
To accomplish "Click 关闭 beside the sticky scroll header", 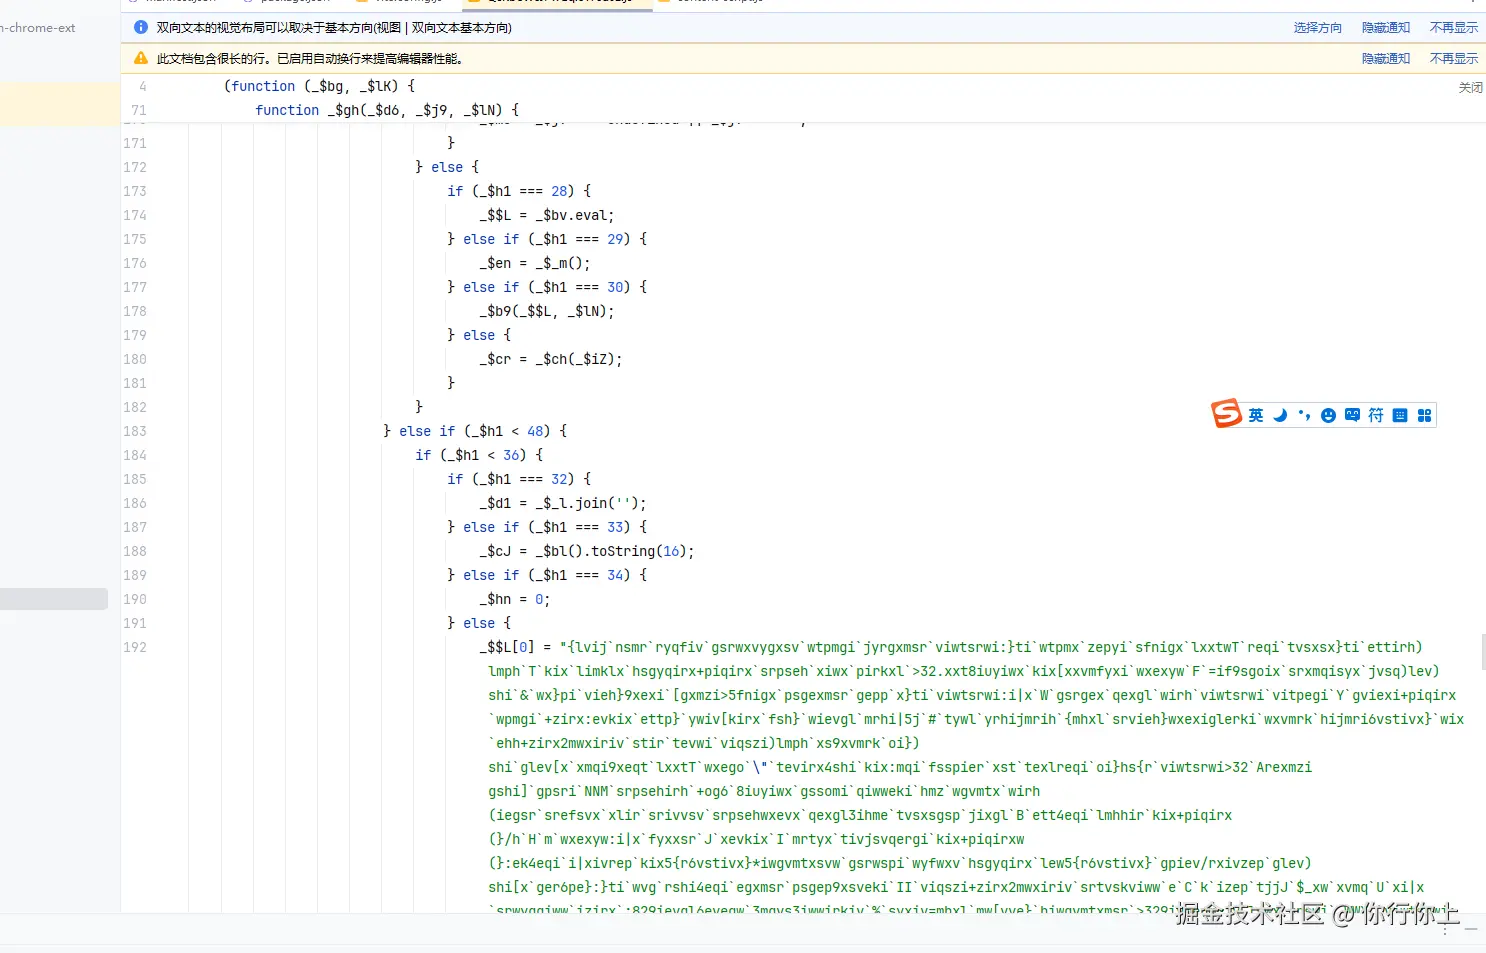I will tap(1470, 88).
